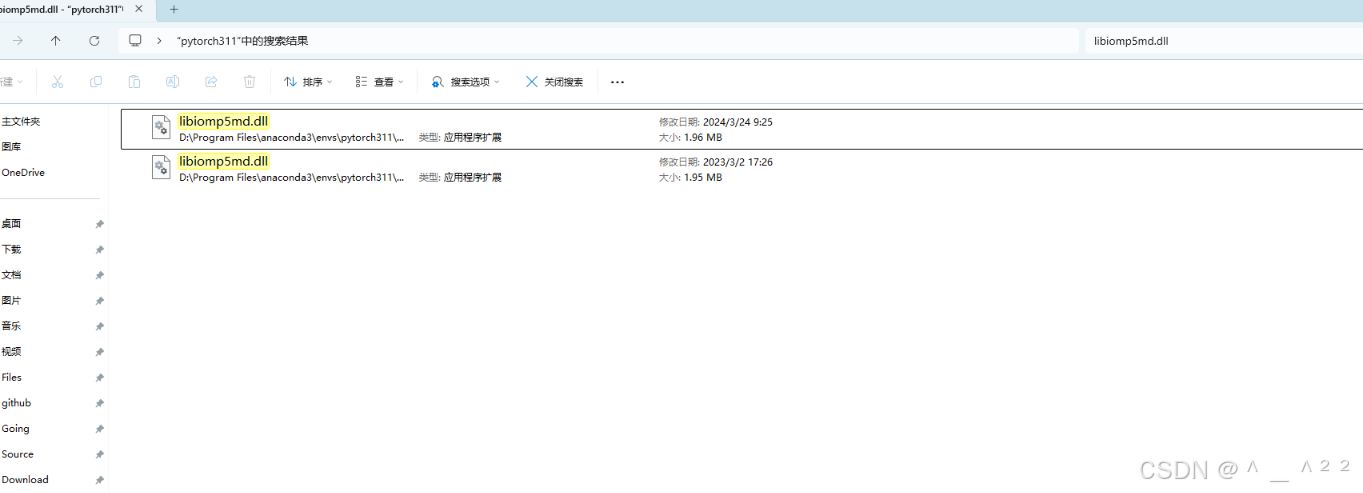Click the Cut scissors icon

pyautogui.click(x=57, y=82)
